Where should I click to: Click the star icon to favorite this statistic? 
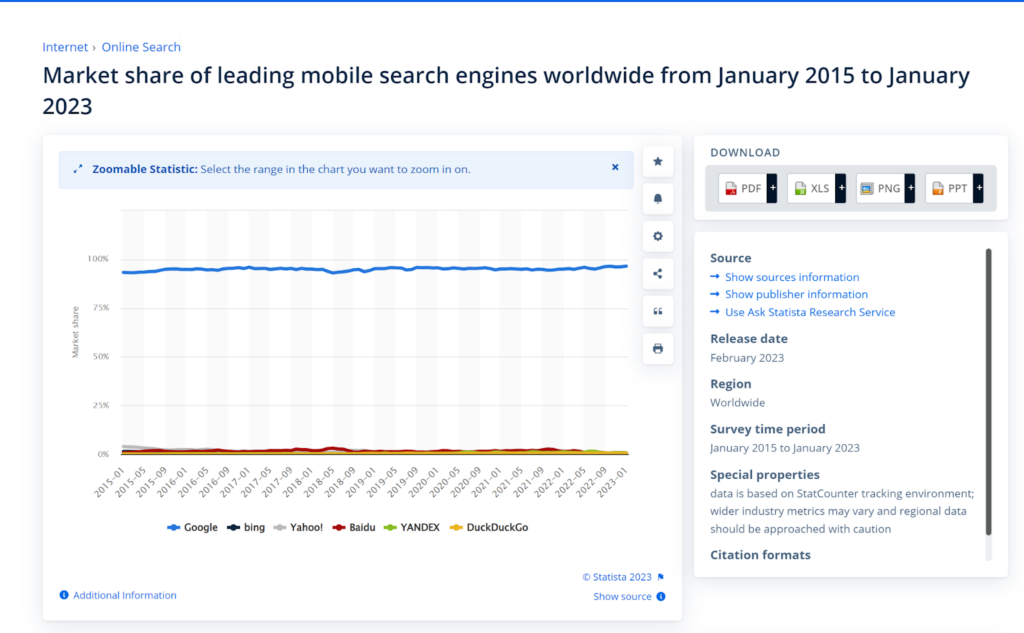(657, 161)
